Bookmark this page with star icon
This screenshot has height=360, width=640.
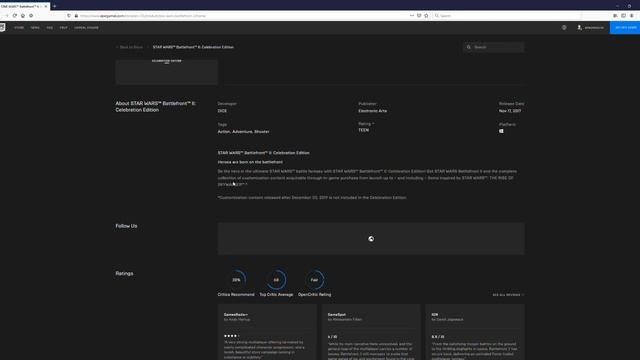coord(427,16)
